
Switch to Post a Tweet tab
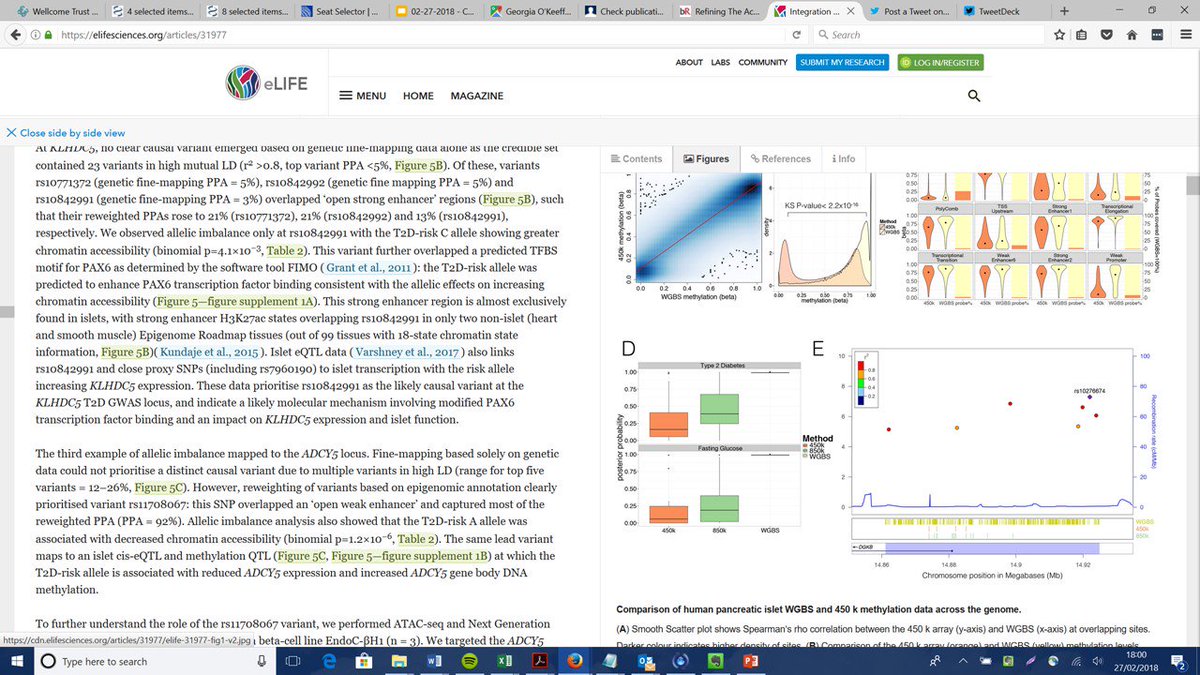[908, 10]
